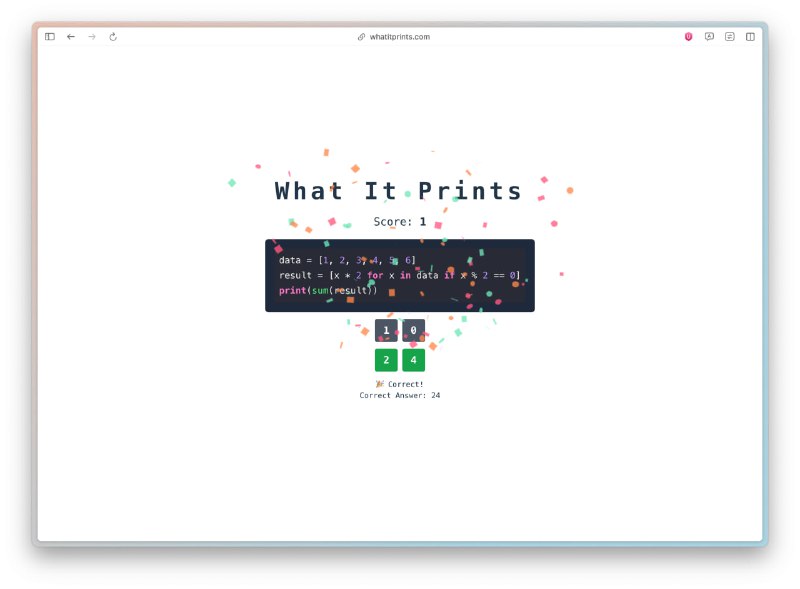
Task: Click the print(sum(result)) code line
Action: click(x=328, y=290)
